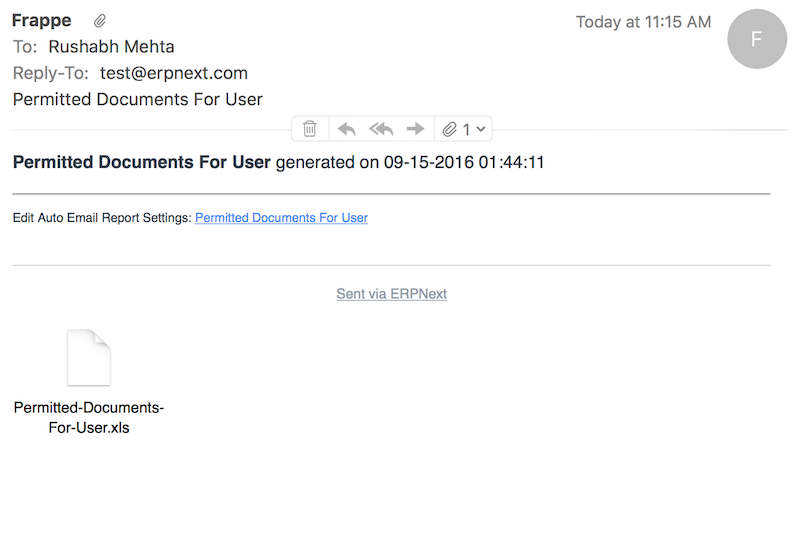This screenshot has height=537, width=800.
Task: Open the xls attachment file icon
Action: [88, 358]
